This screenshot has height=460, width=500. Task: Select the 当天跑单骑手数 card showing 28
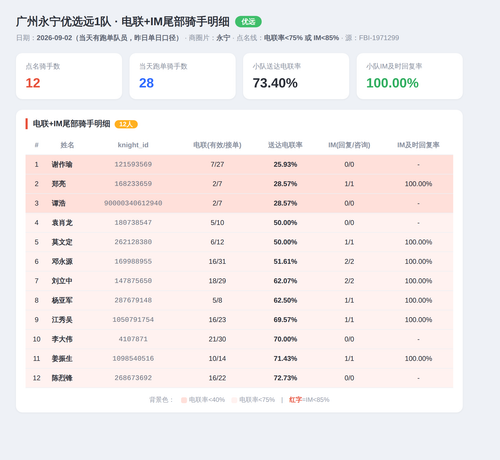coord(182,76)
